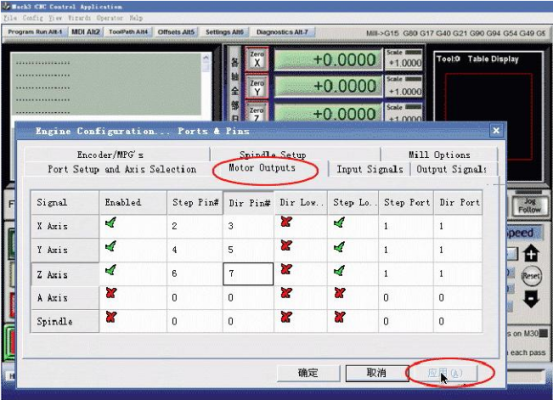Select X Axis Step Pin cell
The image size is (554, 401).
[x=195, y=226]
